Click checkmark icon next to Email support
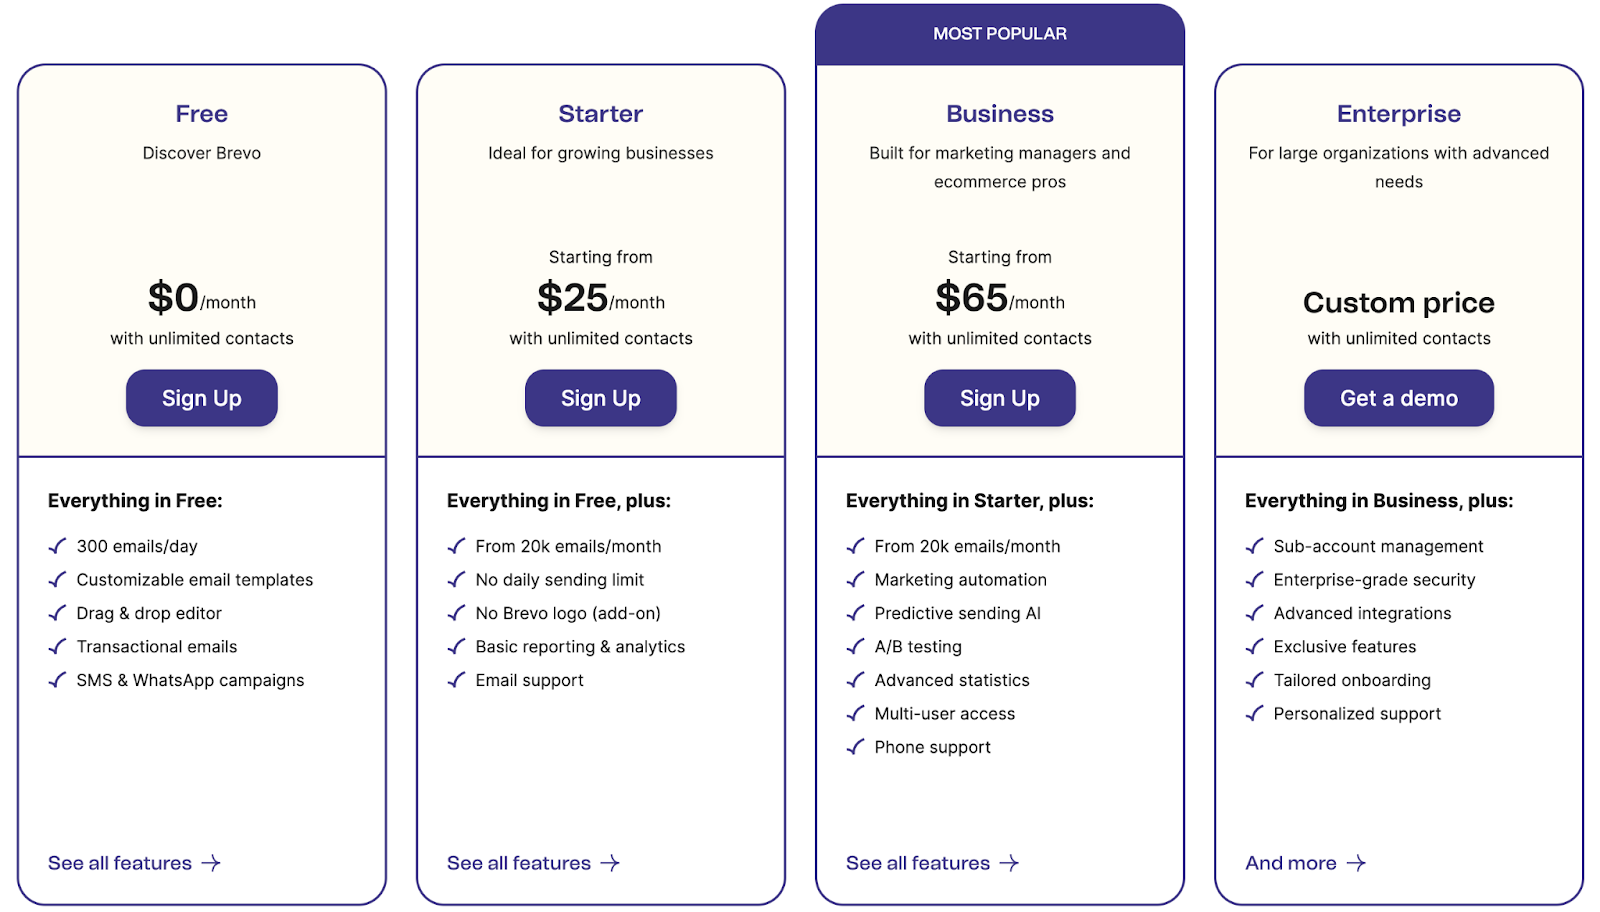 point(457,680)
